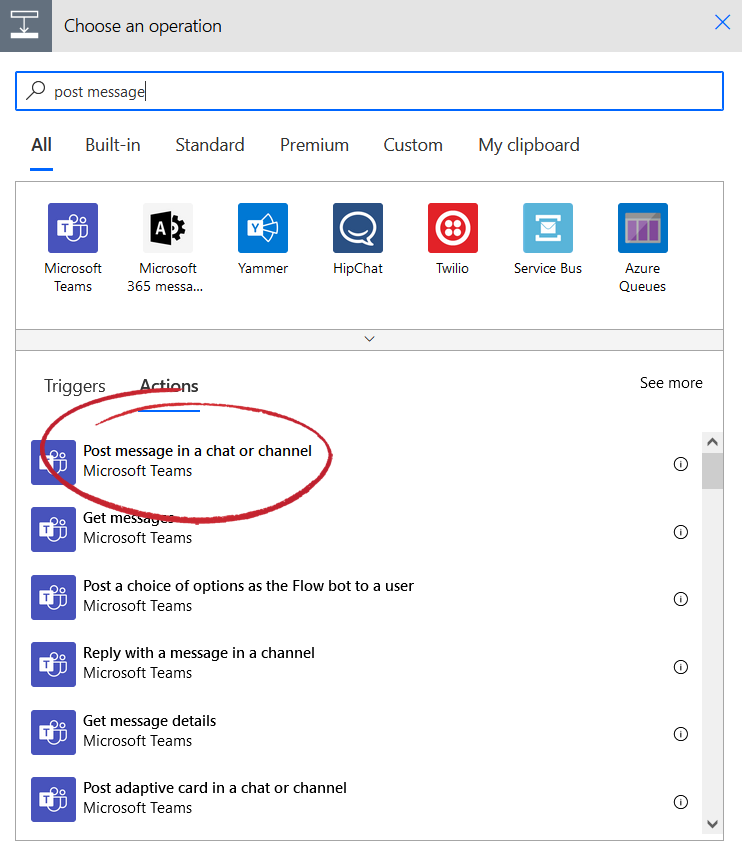Click the See more link
The image size is (742, 866).
pyautogui.click(x=671, y=383)
